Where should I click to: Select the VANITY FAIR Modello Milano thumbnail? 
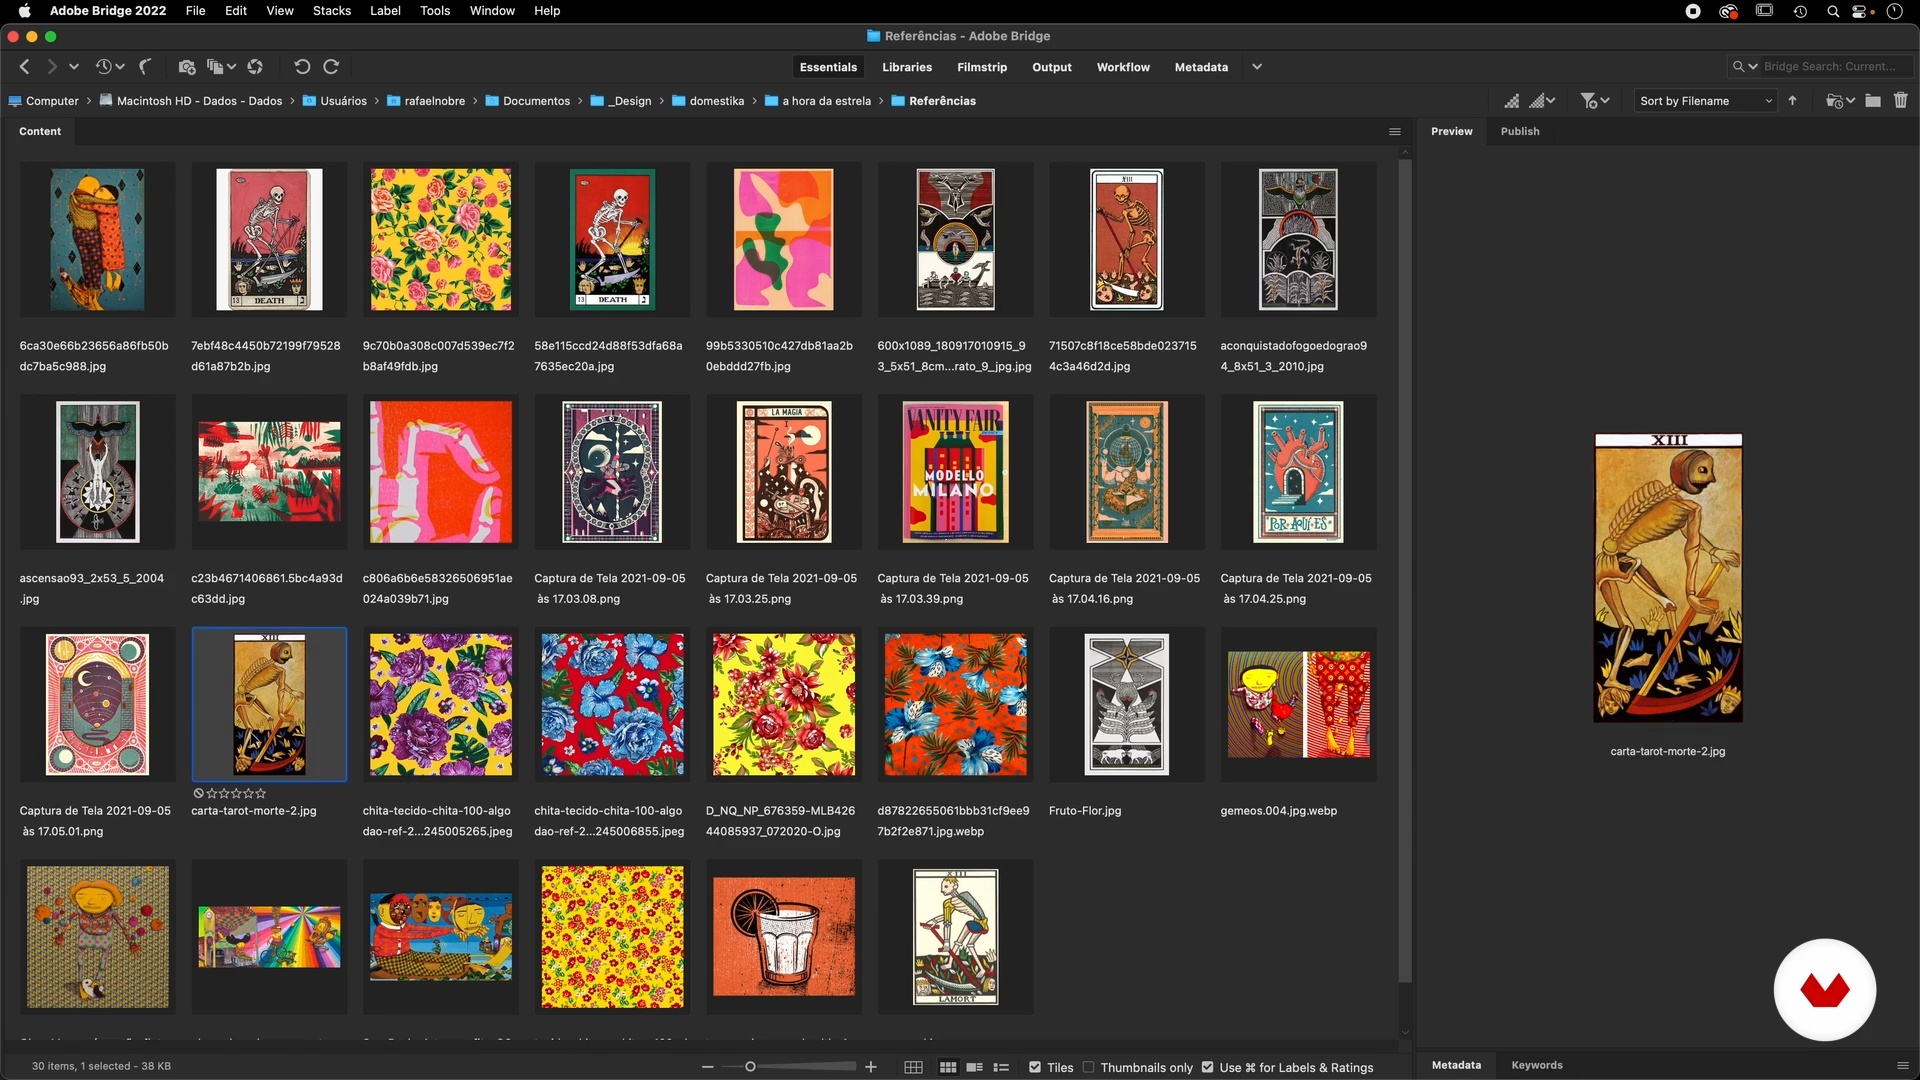[955, 472]
